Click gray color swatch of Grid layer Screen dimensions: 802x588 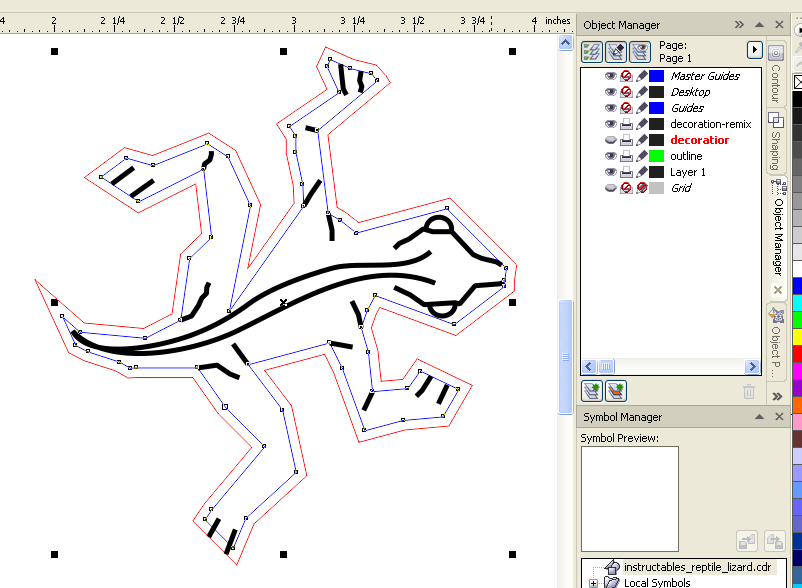(656, 188)
